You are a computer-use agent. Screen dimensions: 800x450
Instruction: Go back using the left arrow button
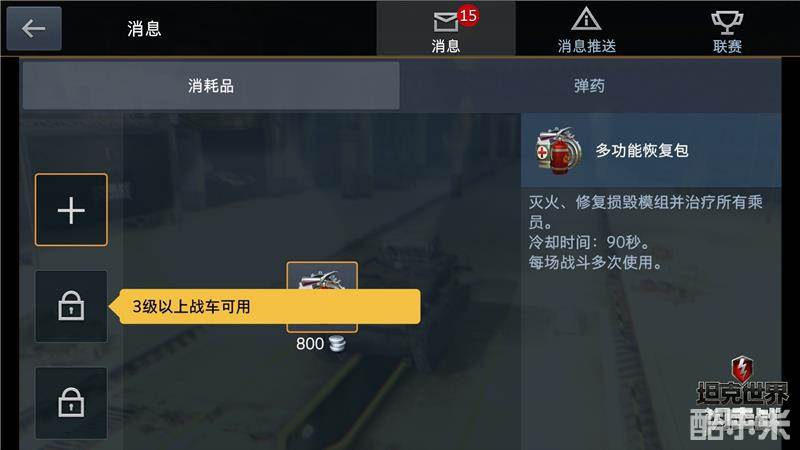[34, 28]
